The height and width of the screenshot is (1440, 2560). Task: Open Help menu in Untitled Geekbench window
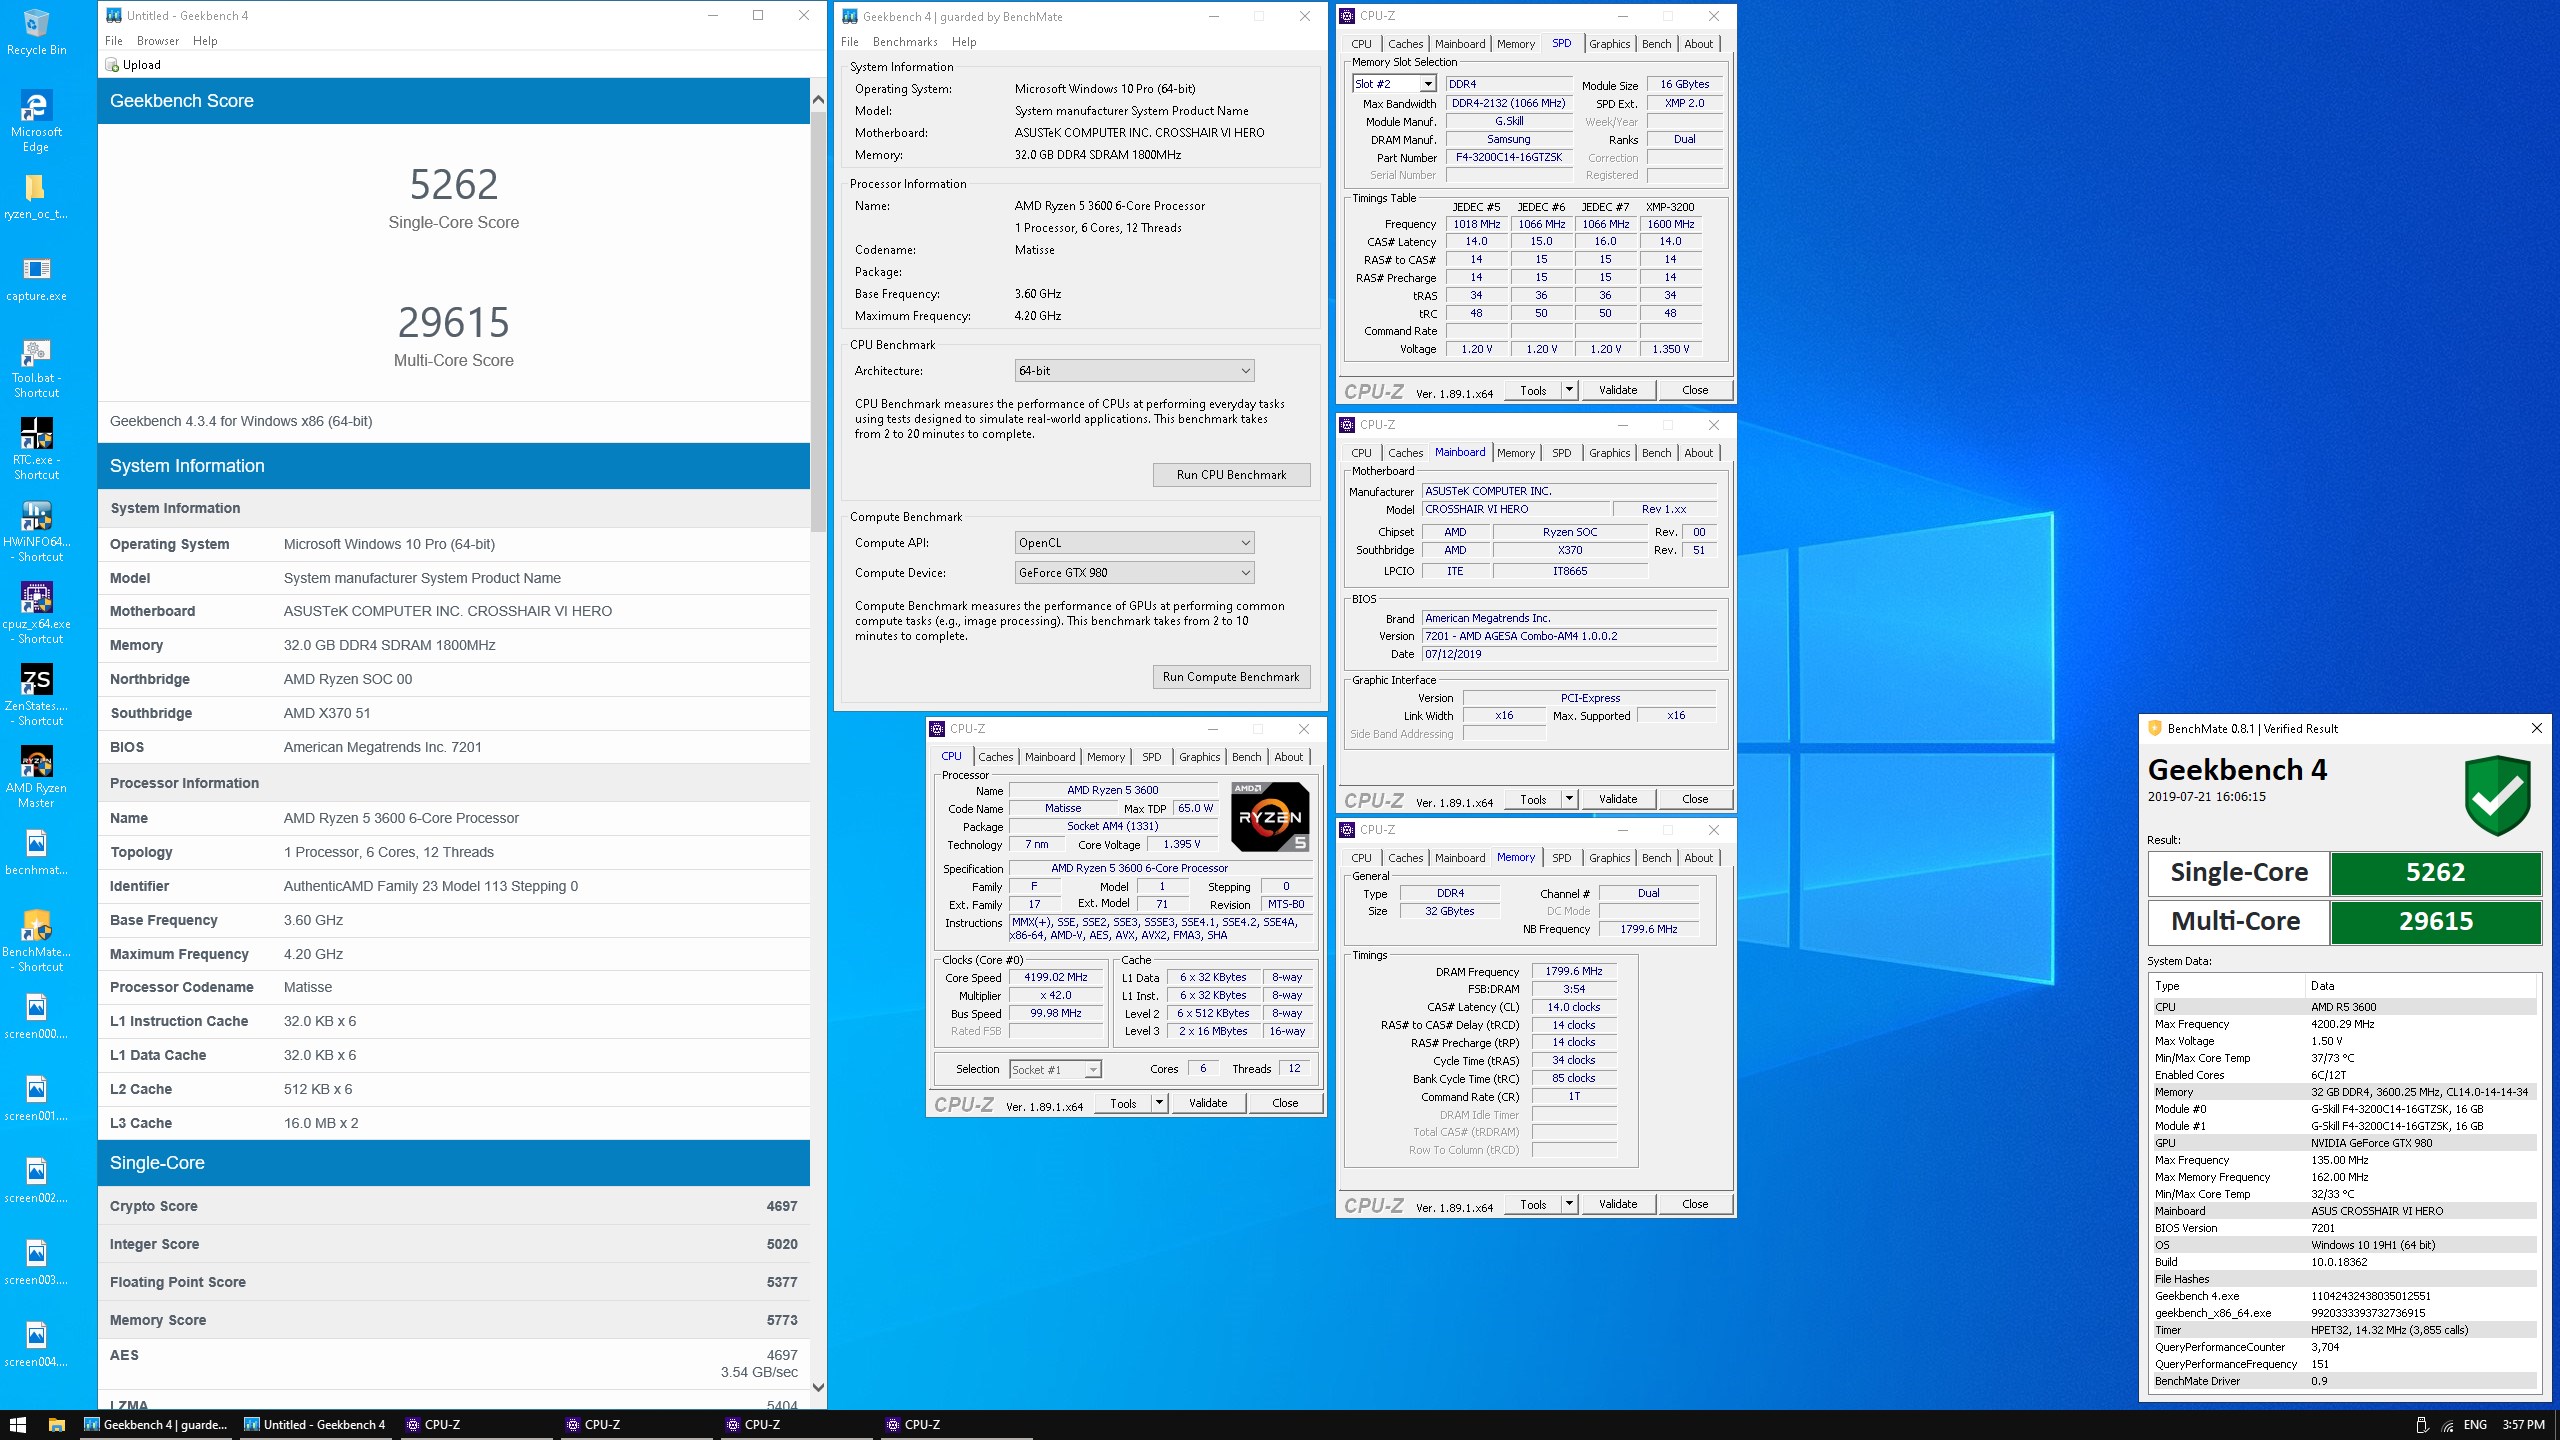[205, 41]
